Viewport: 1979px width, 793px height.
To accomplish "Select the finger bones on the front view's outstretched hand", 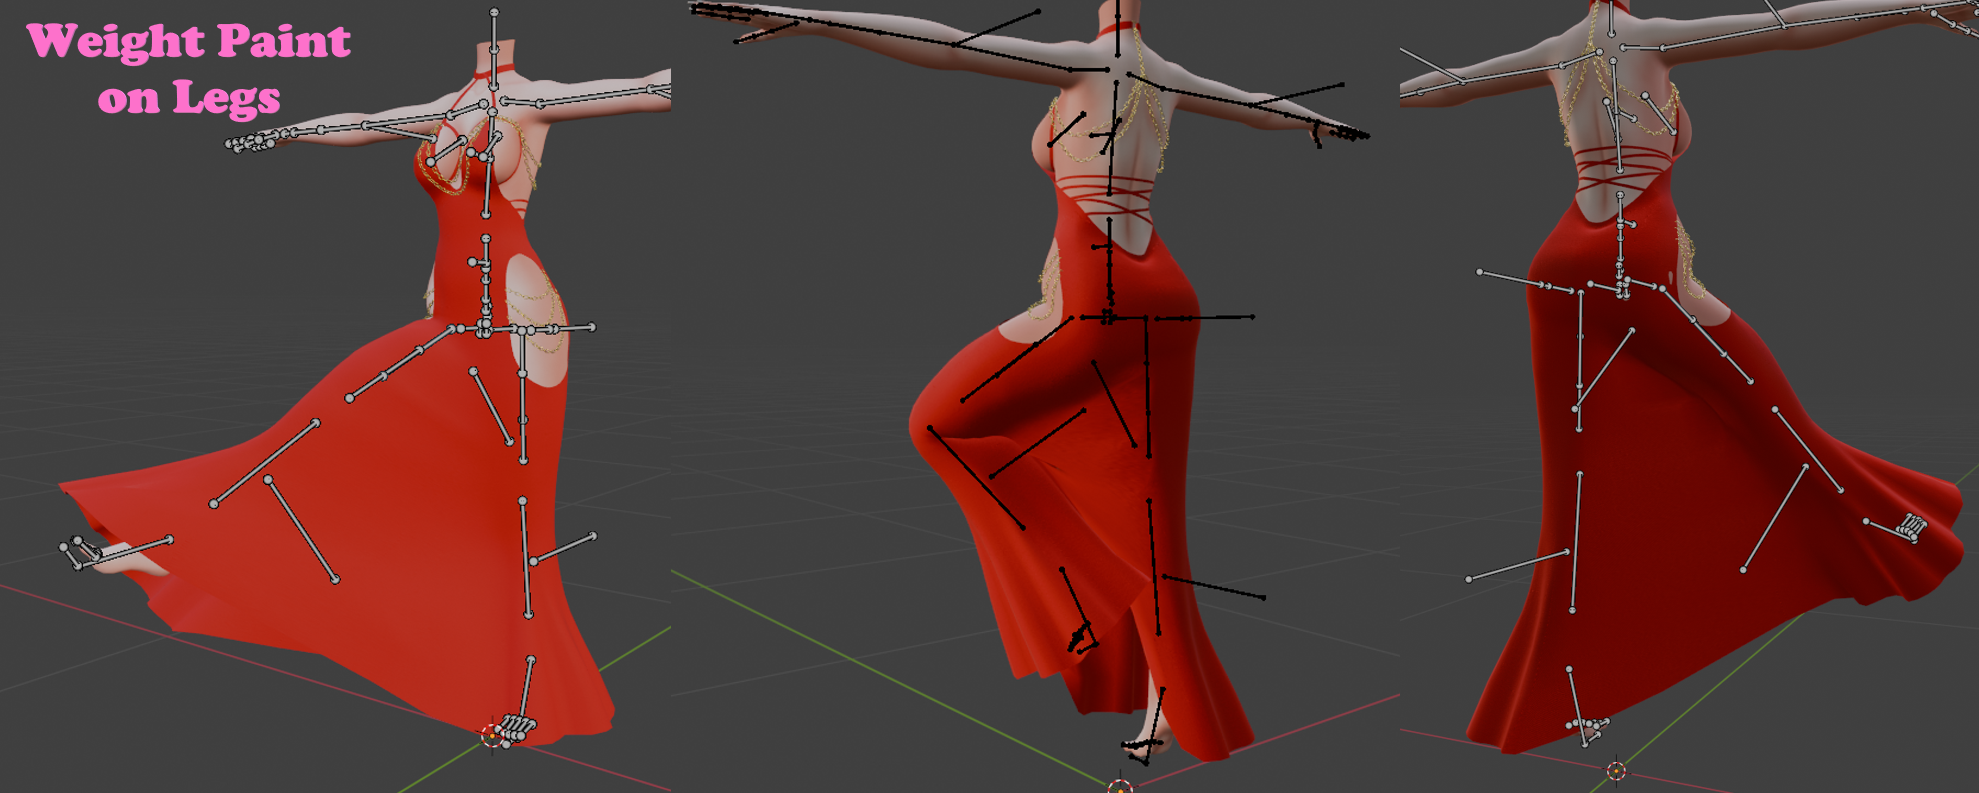I will coord(251,142).
